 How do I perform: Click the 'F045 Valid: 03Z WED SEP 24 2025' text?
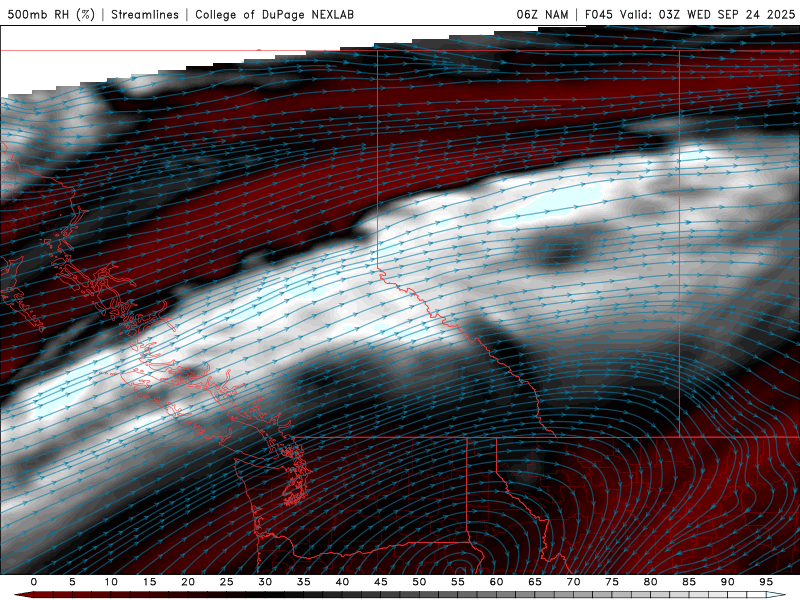(690, 14)
